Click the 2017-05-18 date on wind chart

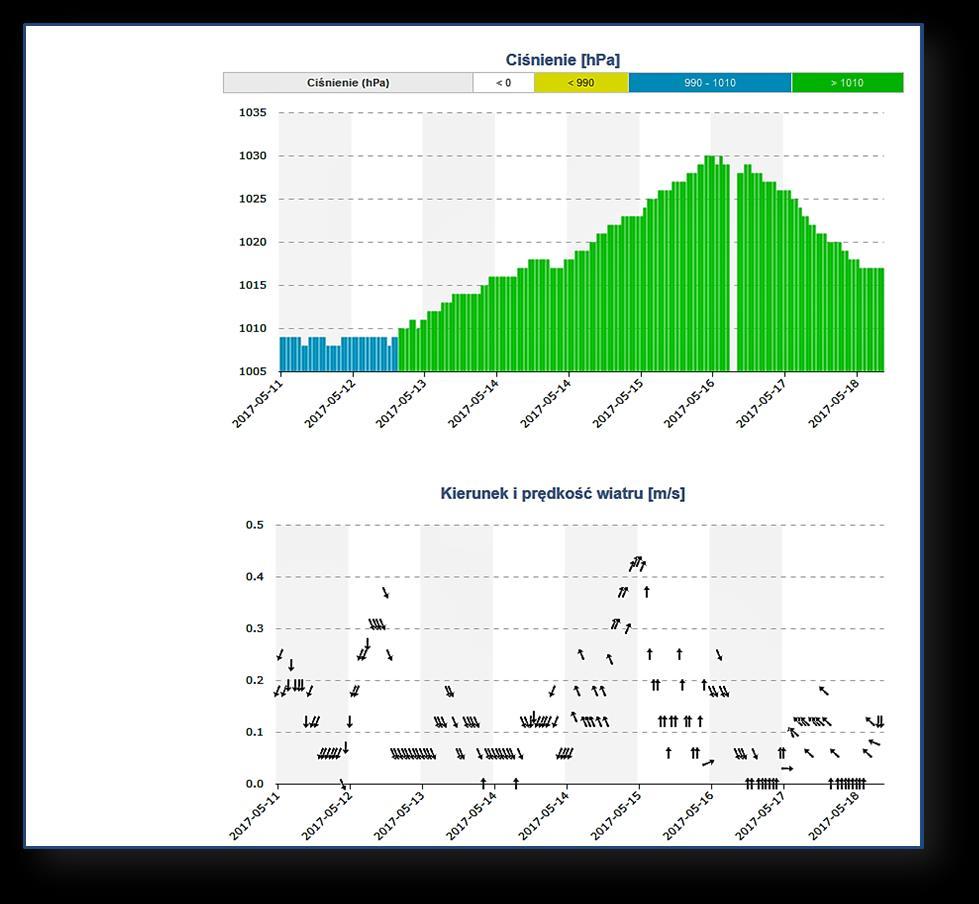pos(834,815)
